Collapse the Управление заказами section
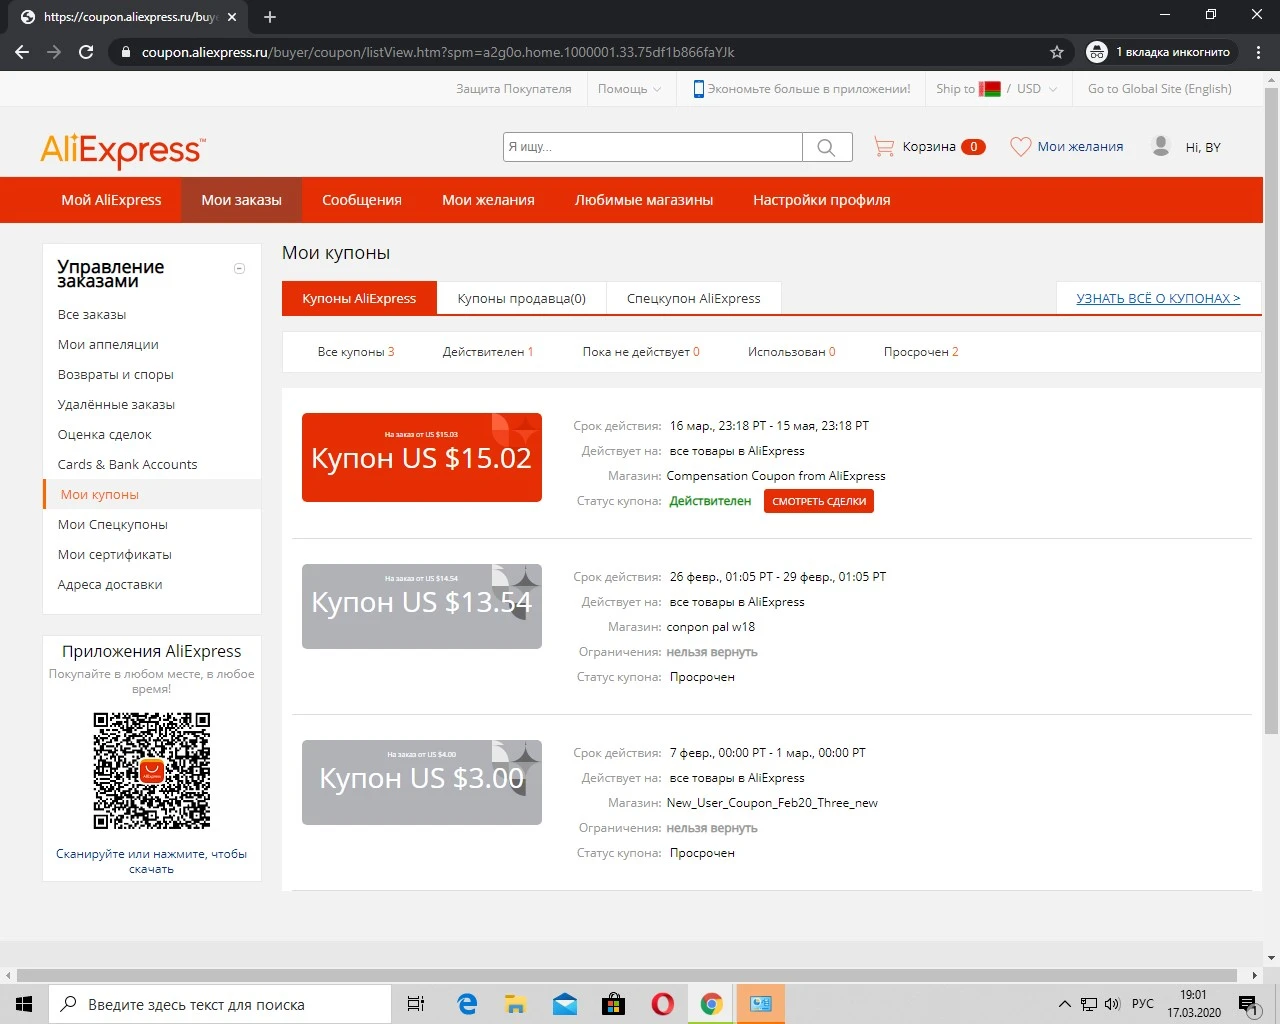The width and height of the screenshot is (1280, 1024). pos(239,268)
